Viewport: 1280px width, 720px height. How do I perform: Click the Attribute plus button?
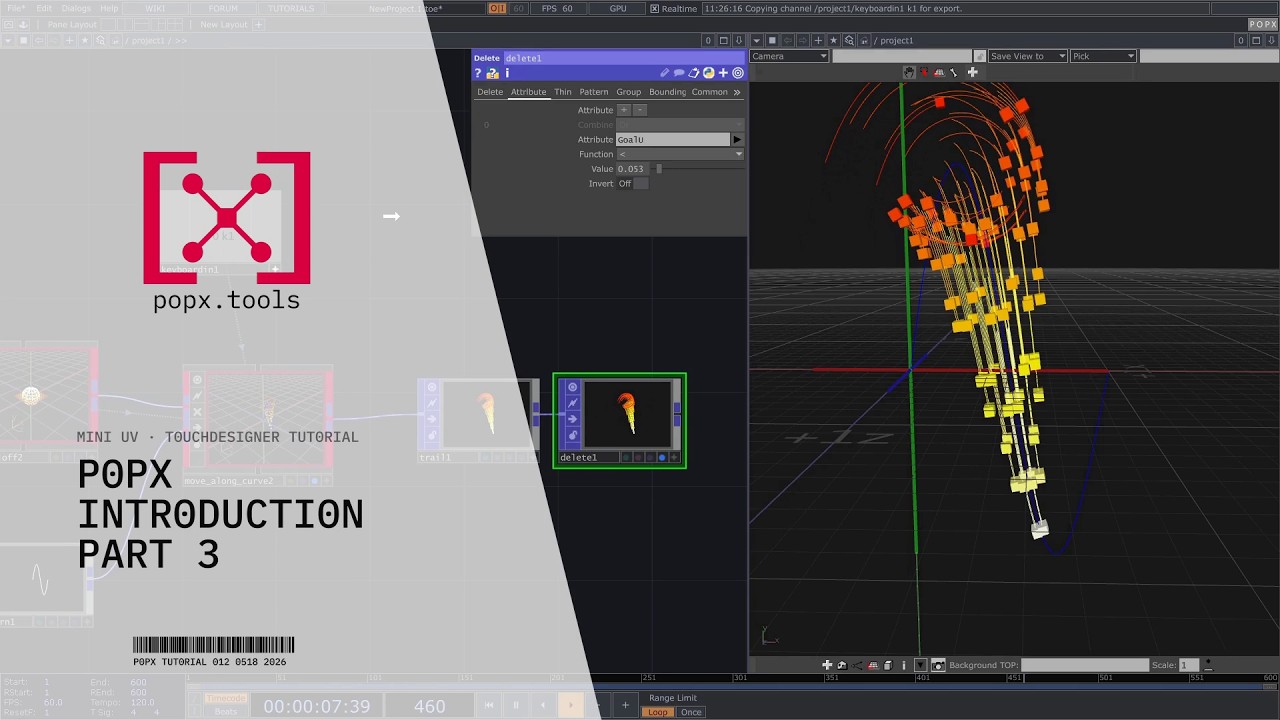click(624, 110)
